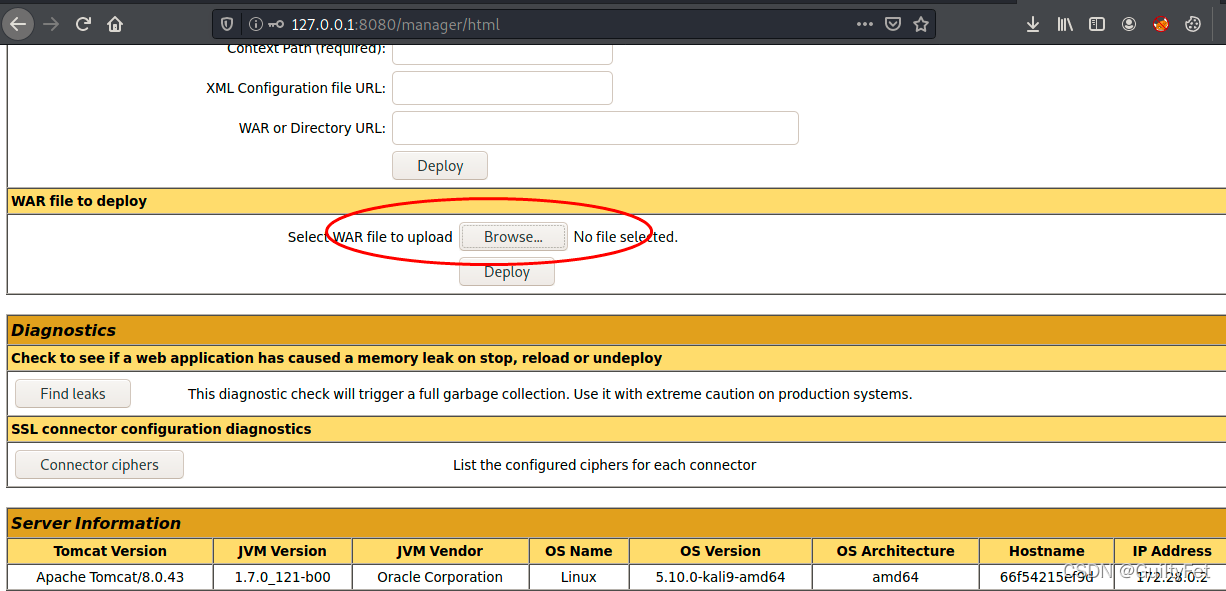This screenshot has height=591, width=1226.
Task: Click Deploy under the Browse button
Action: (x=507, y=272)
